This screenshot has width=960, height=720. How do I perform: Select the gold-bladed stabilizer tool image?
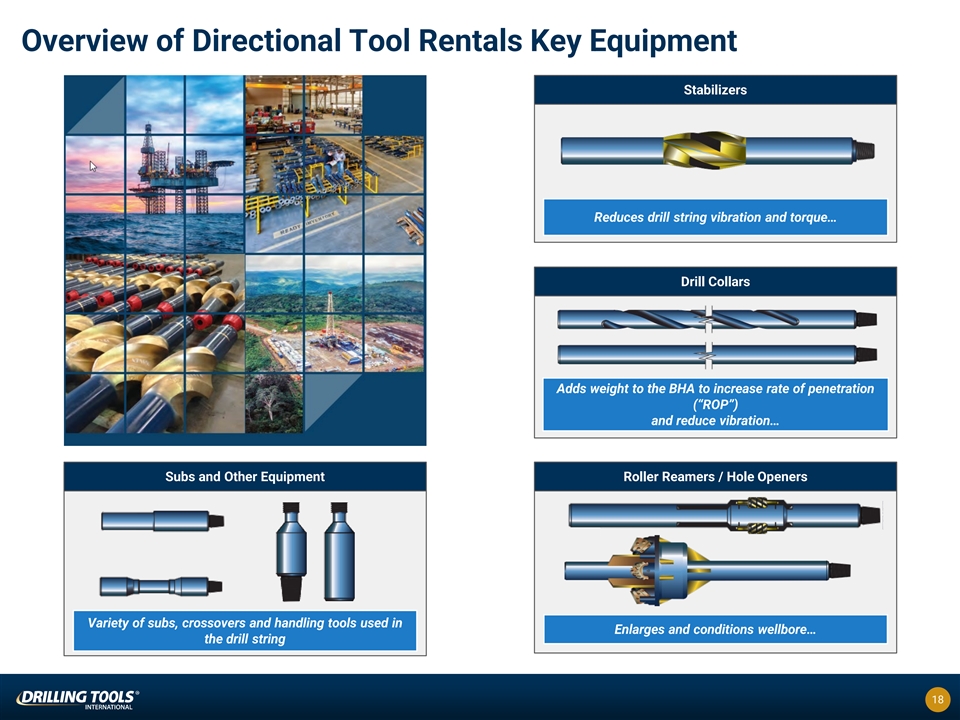(x=716, y=151)
